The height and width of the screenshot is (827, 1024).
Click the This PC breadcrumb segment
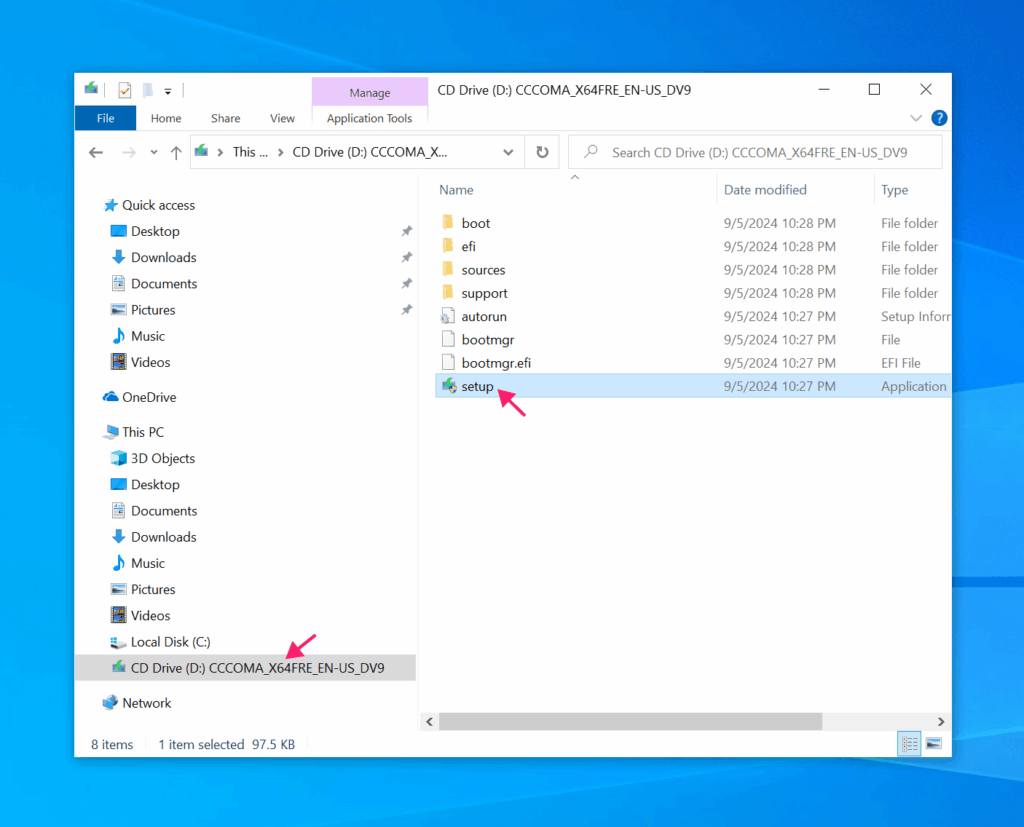tap(250, 152)
